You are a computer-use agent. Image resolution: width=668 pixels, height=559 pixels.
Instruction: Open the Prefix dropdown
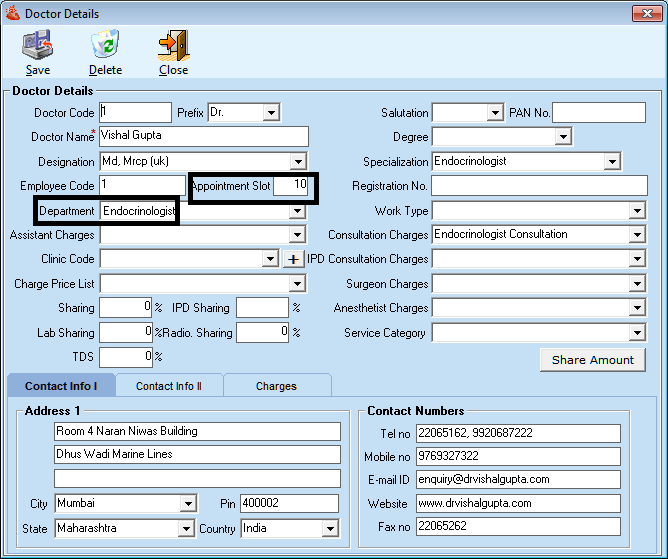[271, 113]
